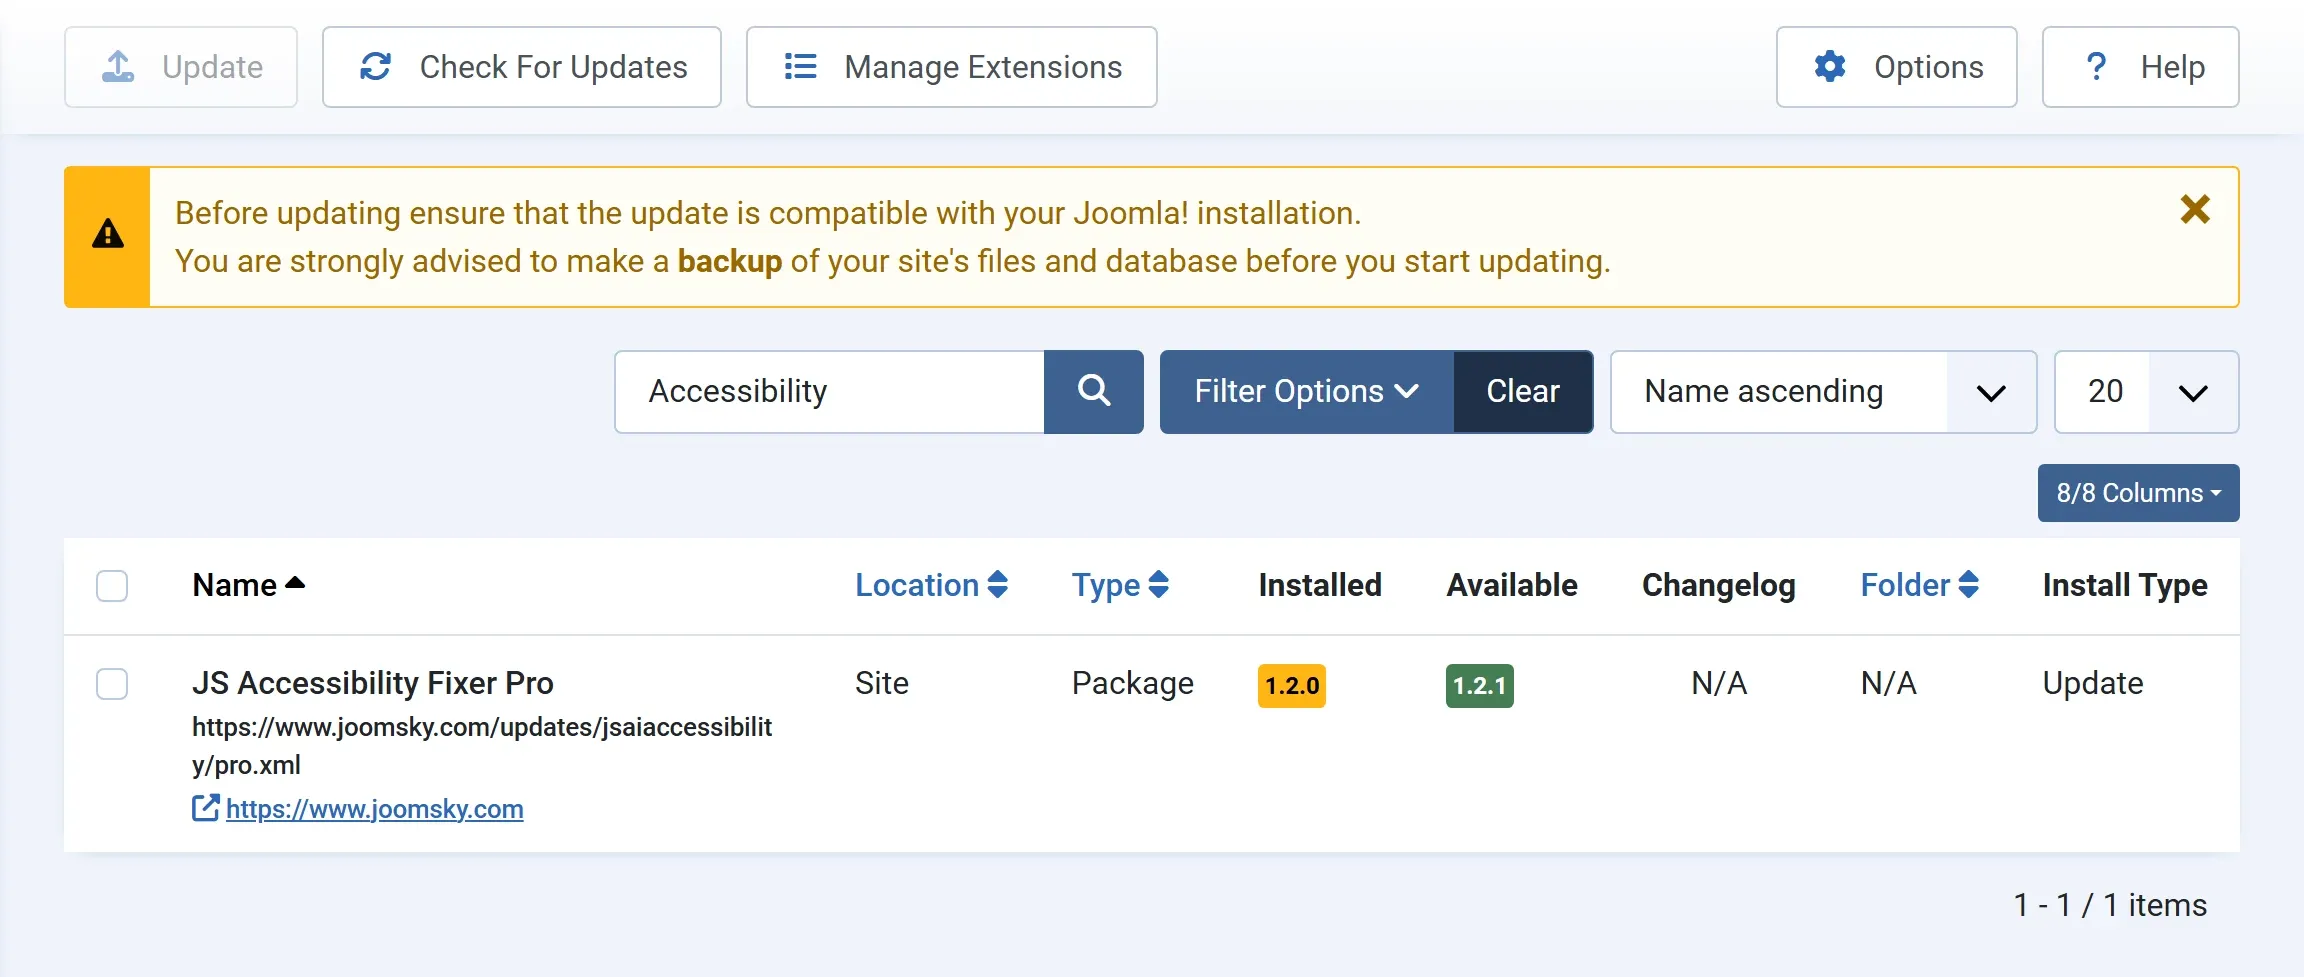Click the Update toolbar button
Screen dimensions: 2304x977
coord(181,67)
